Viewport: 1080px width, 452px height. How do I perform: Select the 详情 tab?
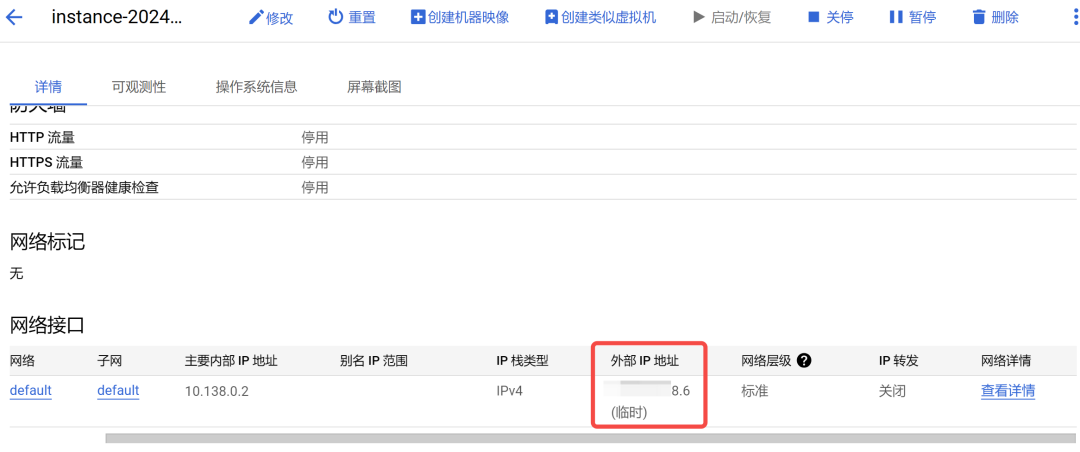(48, 87)
